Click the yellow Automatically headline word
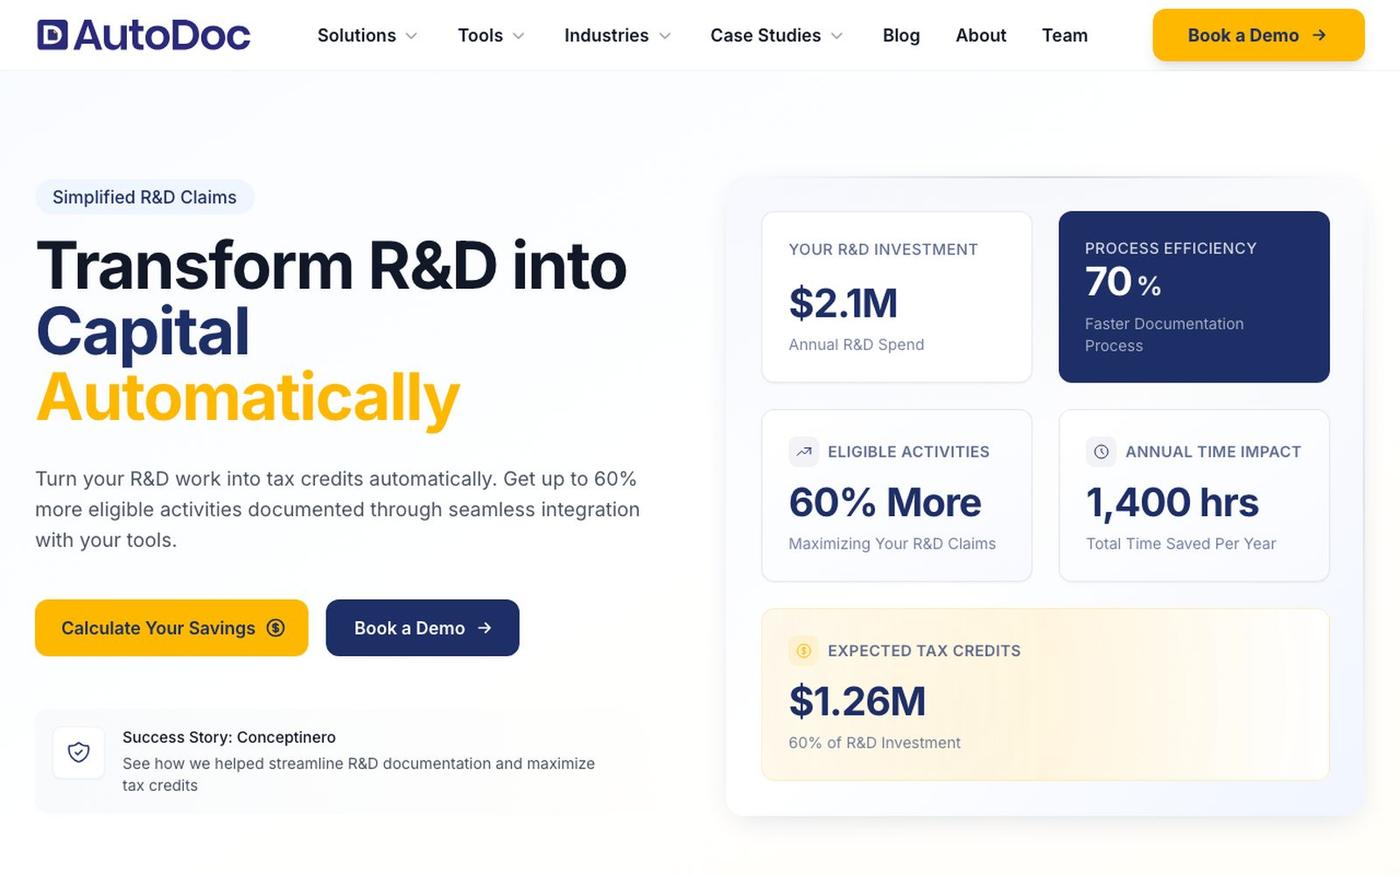This screenshot has height=875, width=1400. [248, 398]
